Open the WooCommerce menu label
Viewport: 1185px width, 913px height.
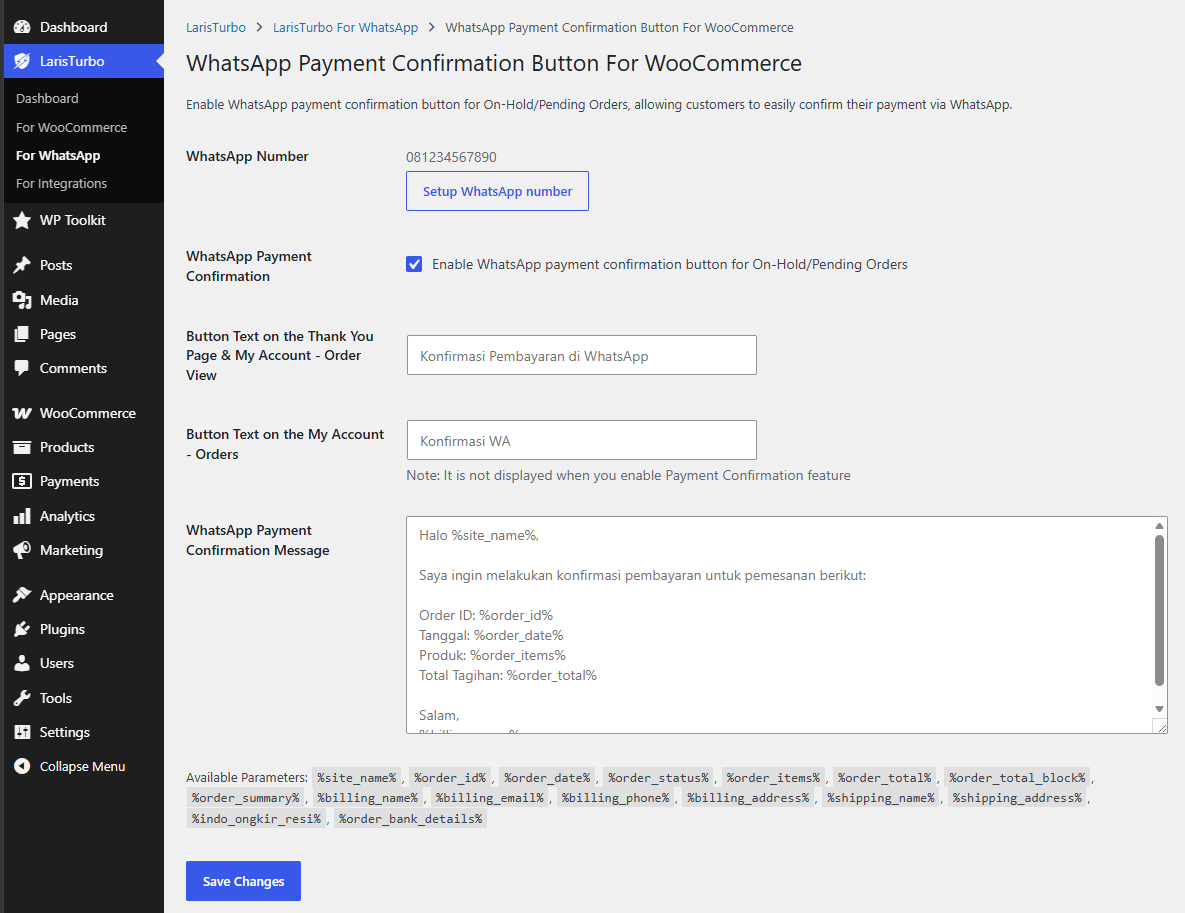88,413
